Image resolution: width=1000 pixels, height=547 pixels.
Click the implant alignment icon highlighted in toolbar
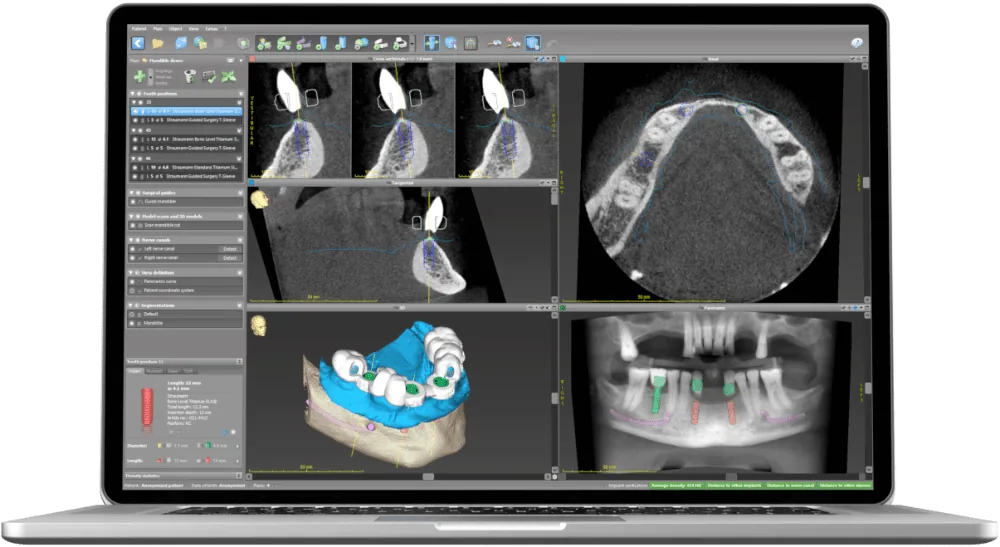click(x=432, y=43)
